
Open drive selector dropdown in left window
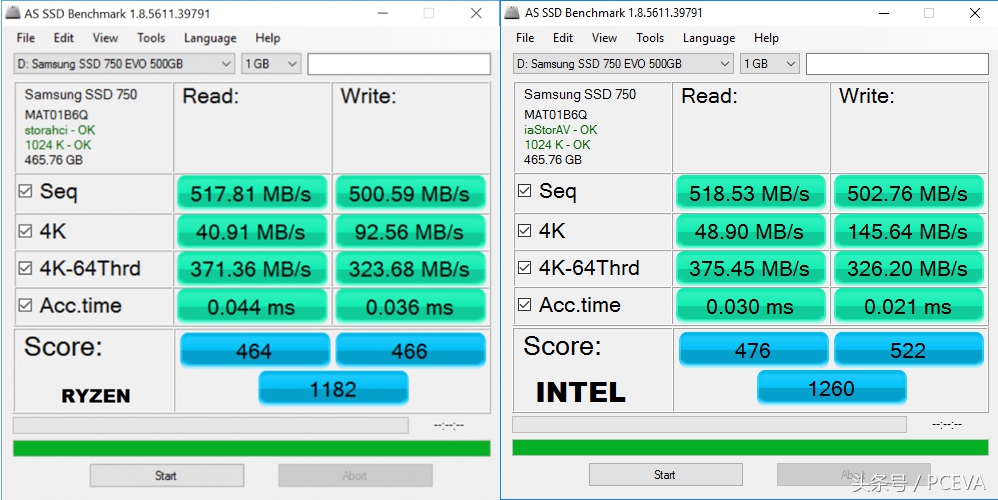coord(124,64)
